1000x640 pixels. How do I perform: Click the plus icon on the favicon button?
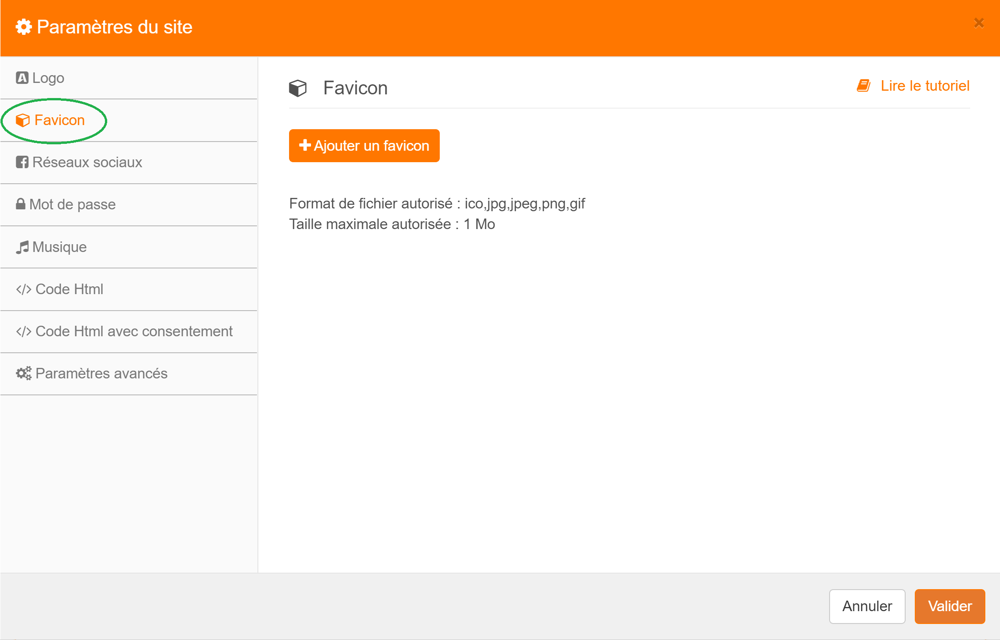[x=305, y=146]
